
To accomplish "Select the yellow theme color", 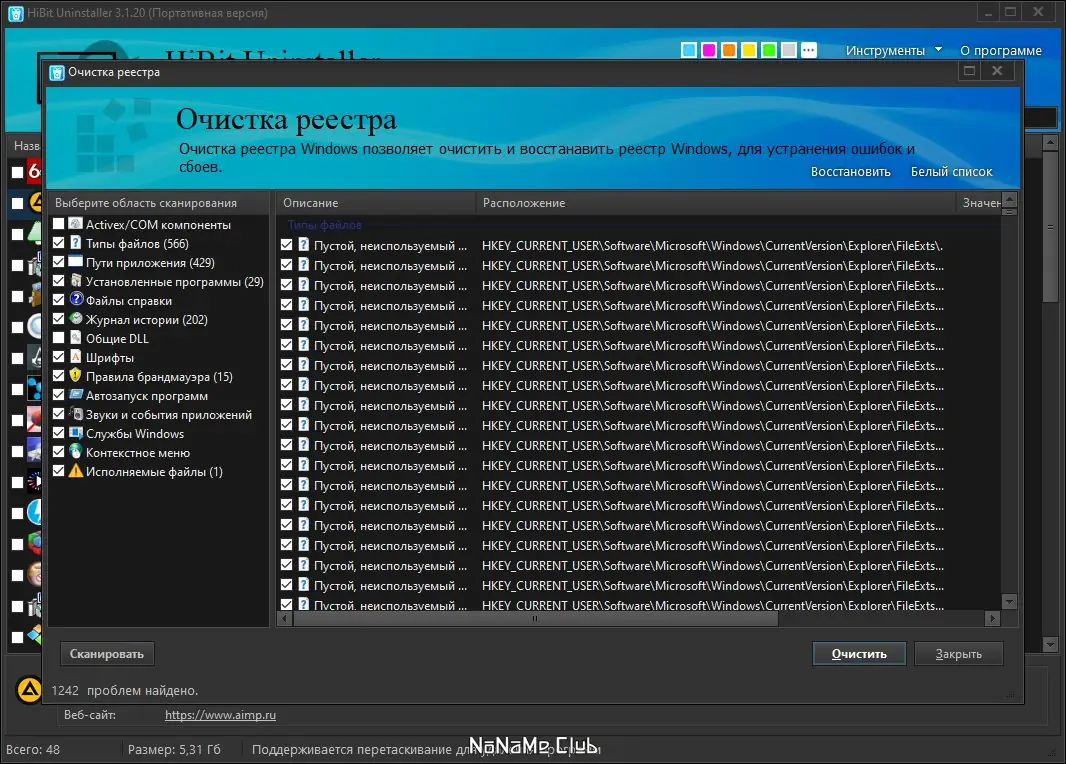I will point(749,50).
